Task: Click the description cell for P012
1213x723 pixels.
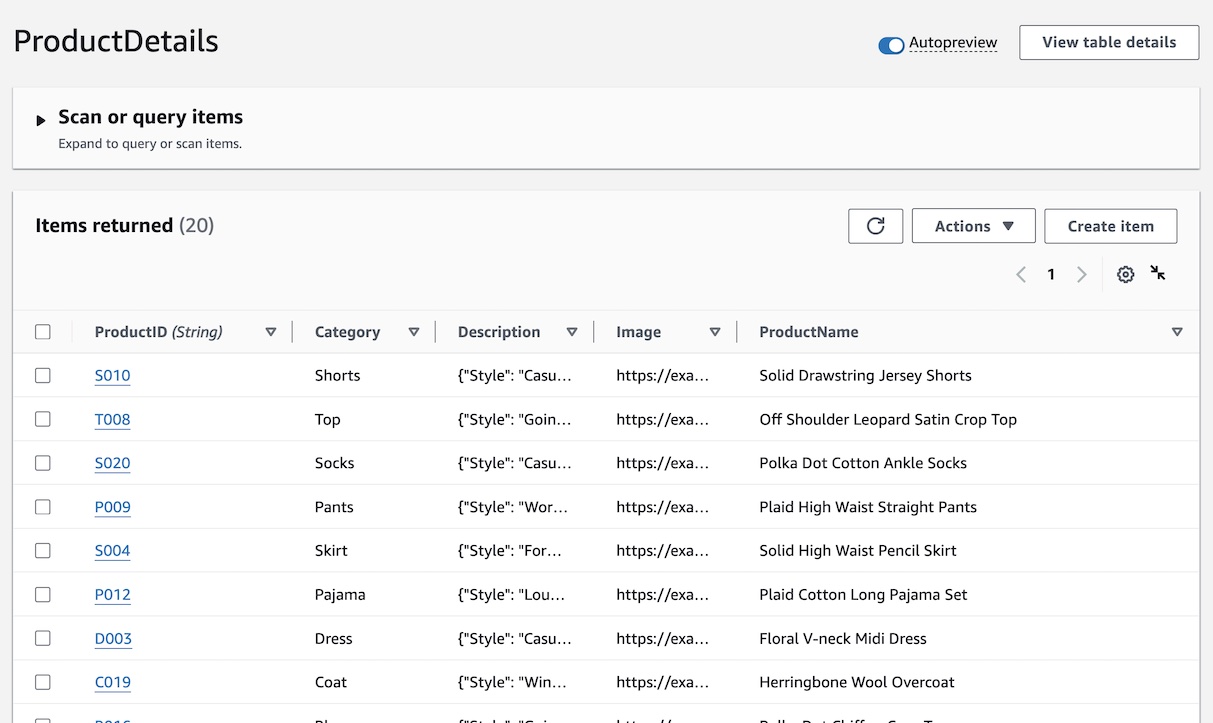Action: 512,594
